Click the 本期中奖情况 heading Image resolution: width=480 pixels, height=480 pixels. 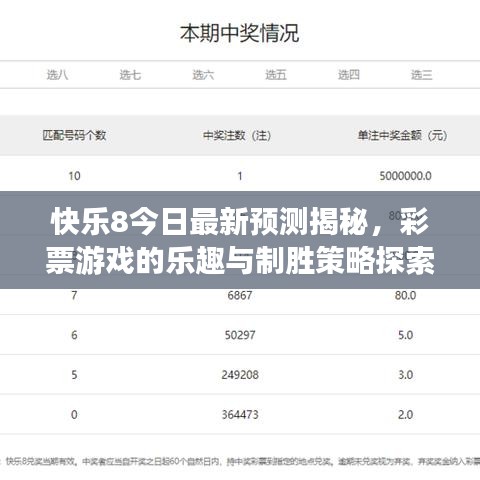point(240,33)
